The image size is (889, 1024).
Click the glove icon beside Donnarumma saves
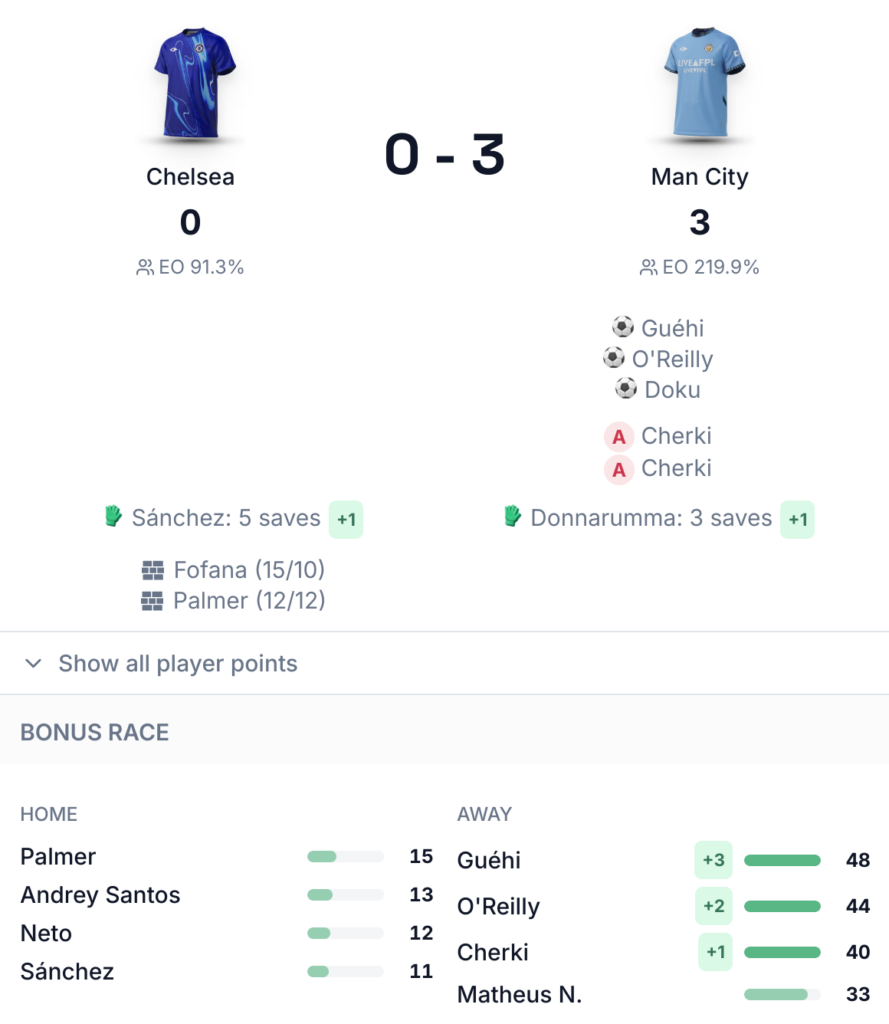pos(513,517)
